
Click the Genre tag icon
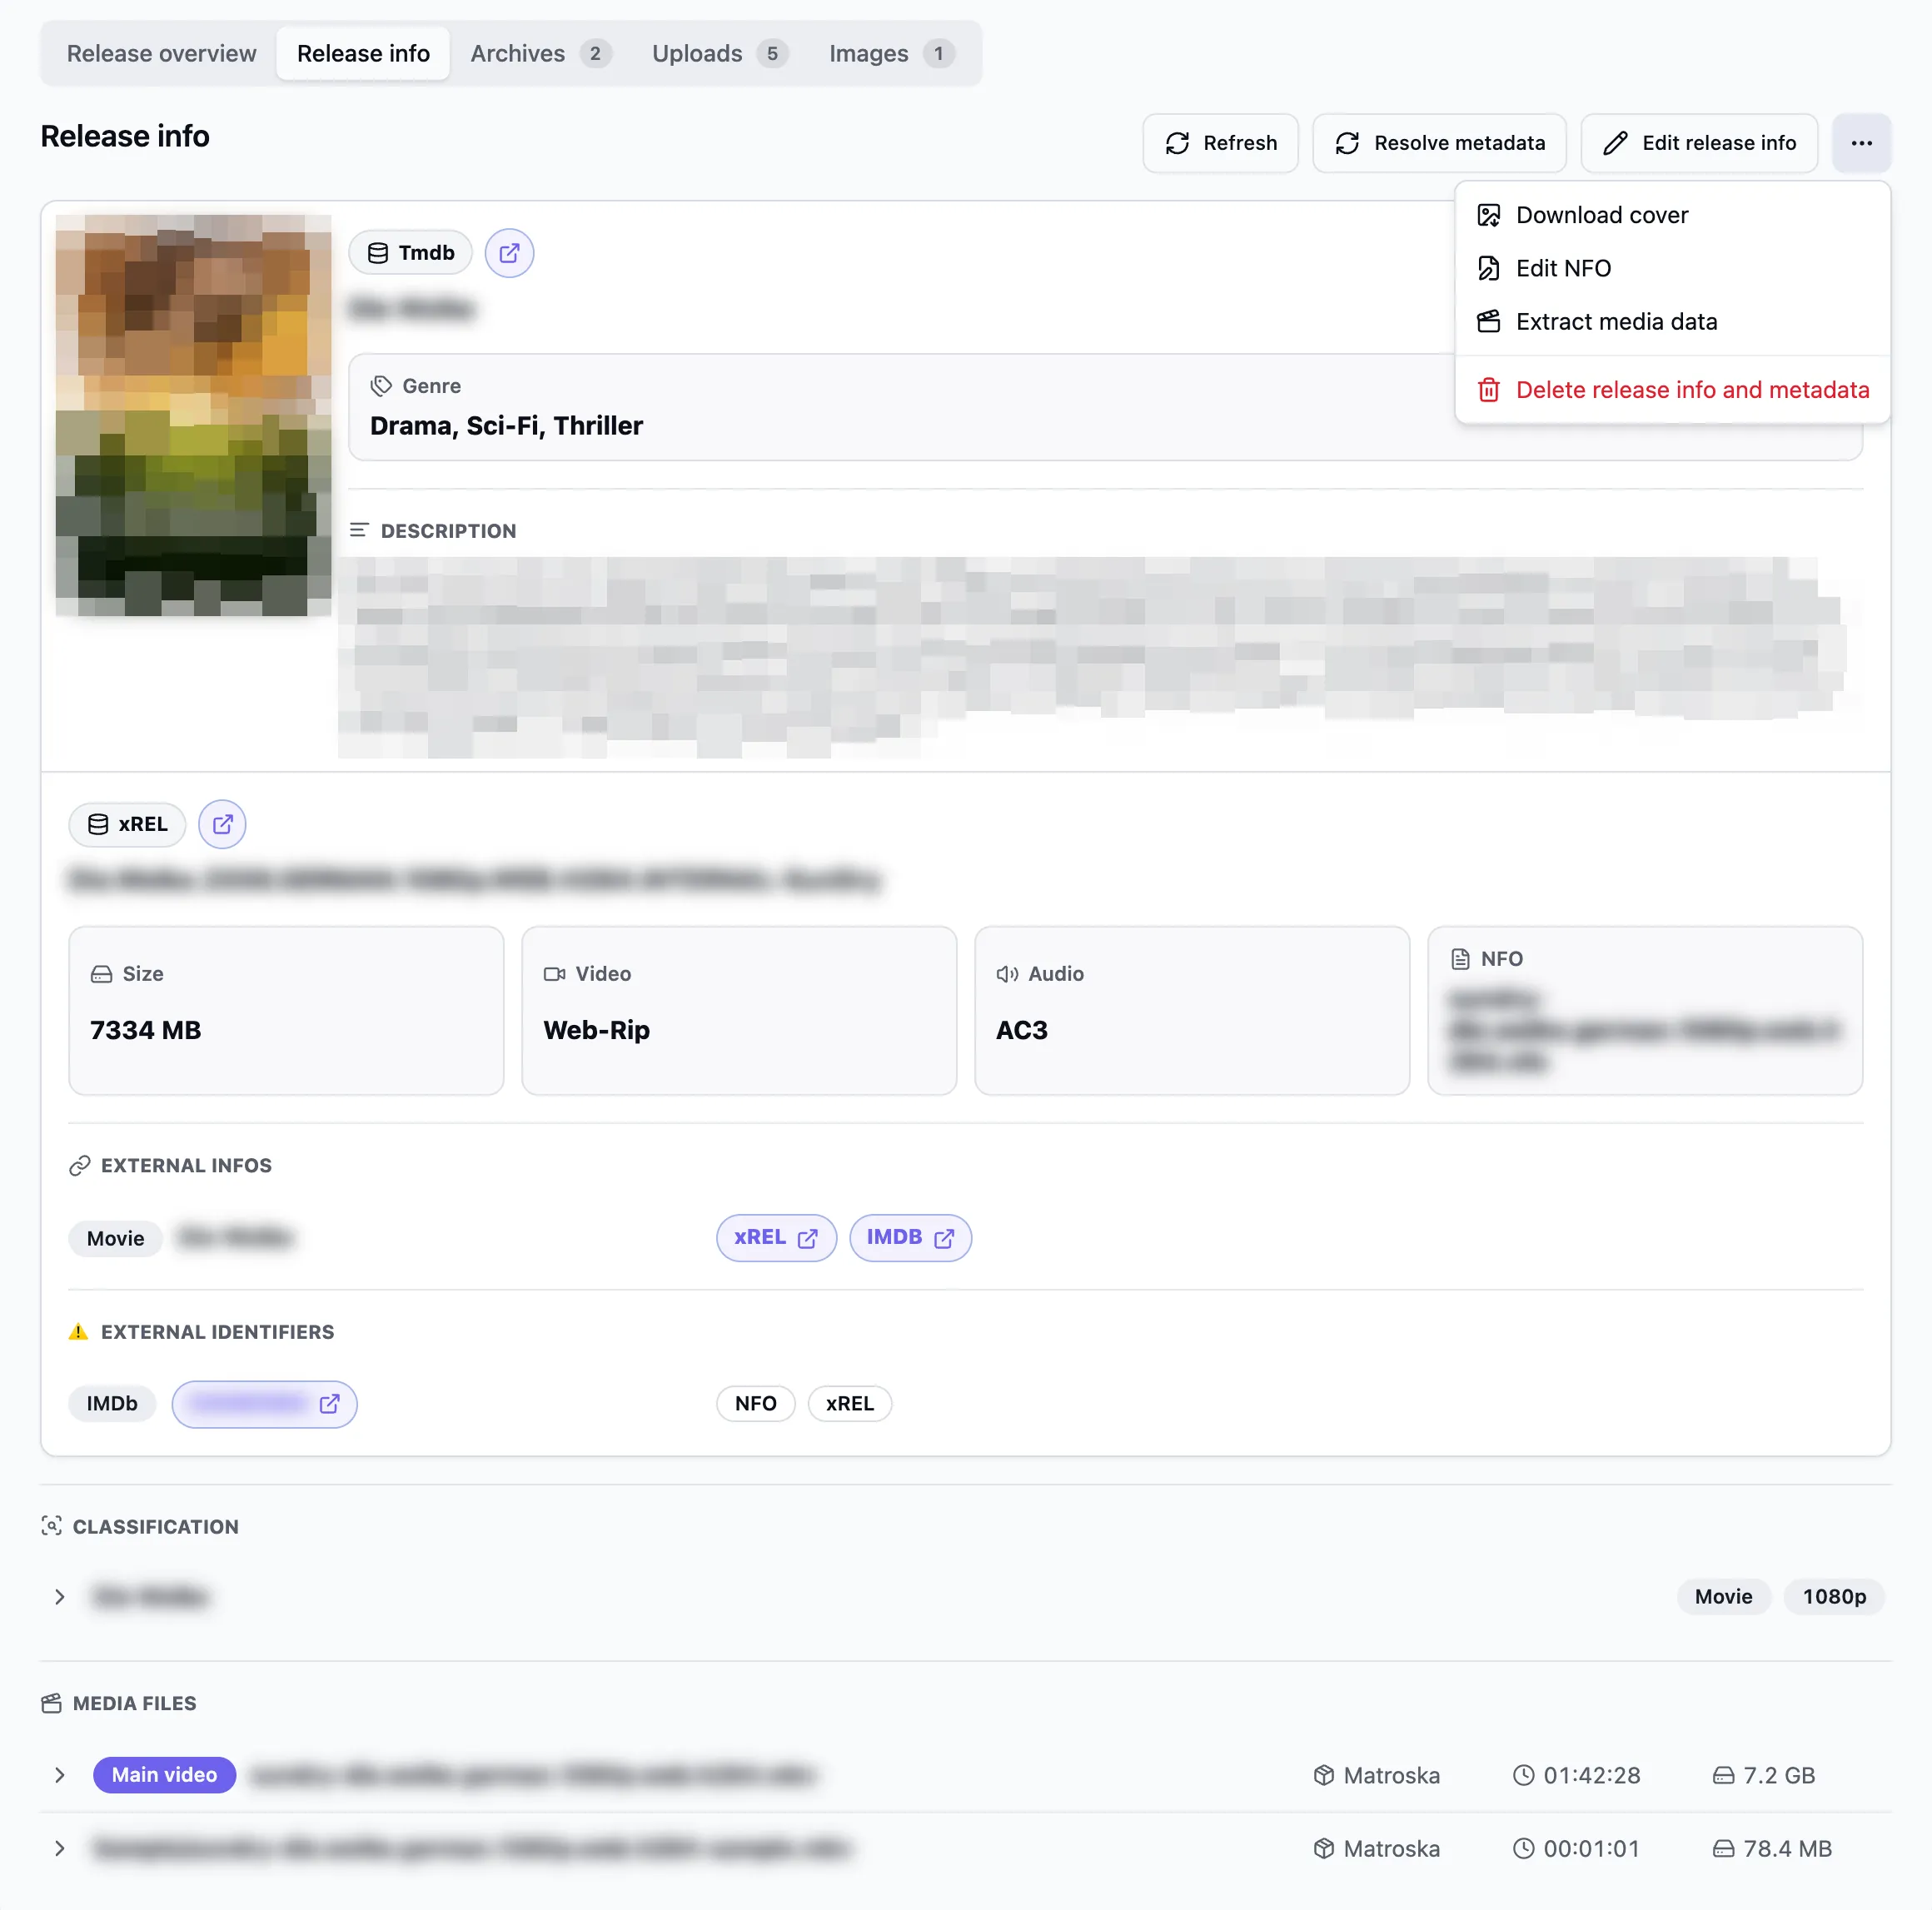click(x=381, y=386)
